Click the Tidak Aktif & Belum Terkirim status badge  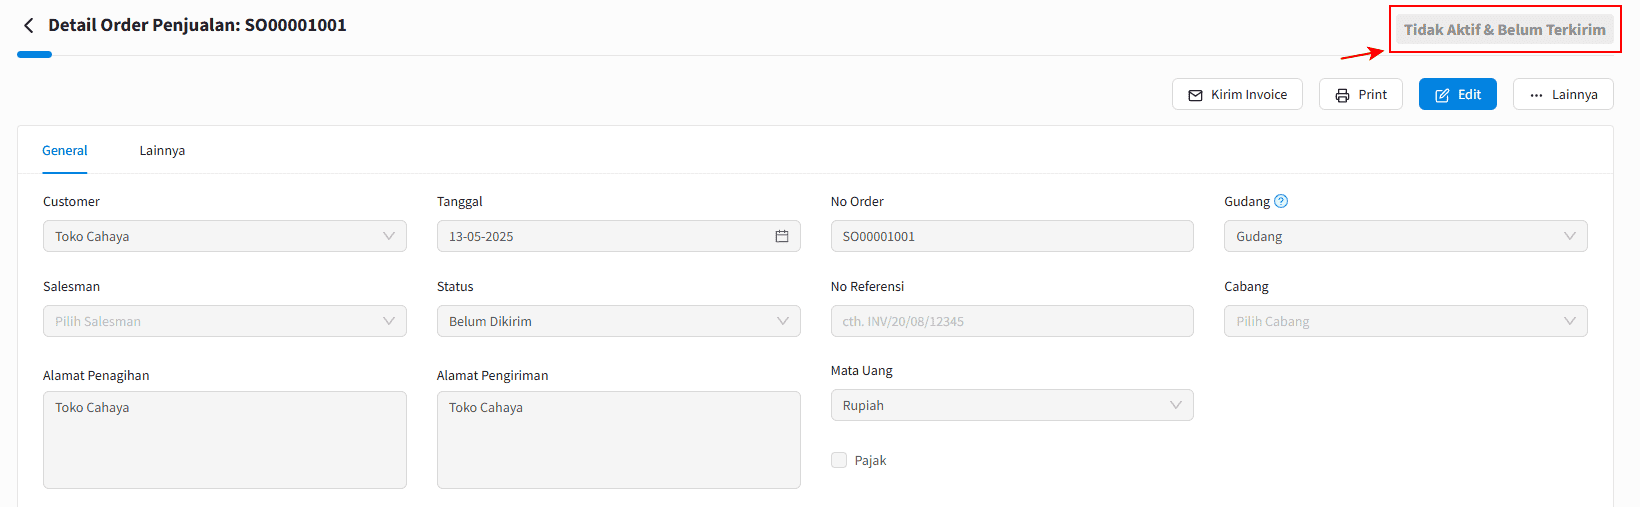click(x=1504, y=30)
